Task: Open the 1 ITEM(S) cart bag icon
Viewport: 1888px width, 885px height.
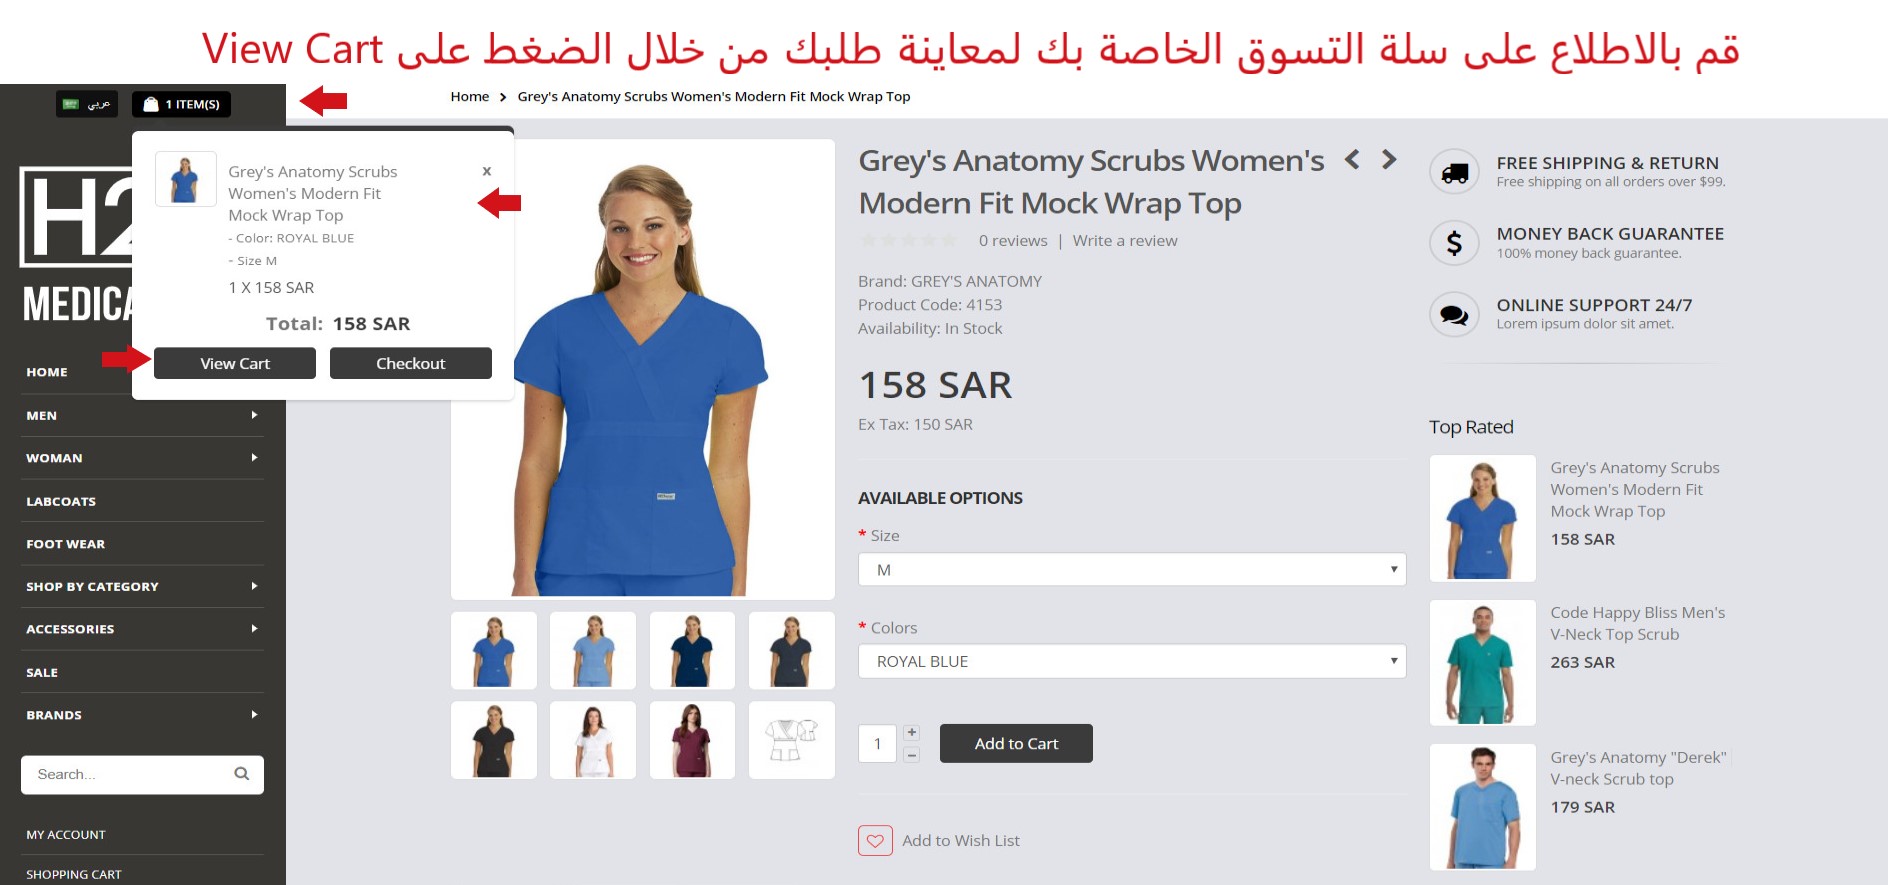Action: (x=151, y=104)
